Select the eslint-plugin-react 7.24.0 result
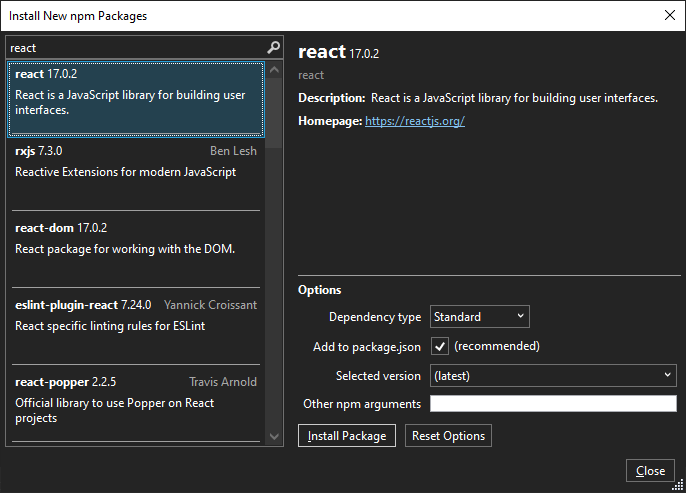 click(x=136, y=328)
